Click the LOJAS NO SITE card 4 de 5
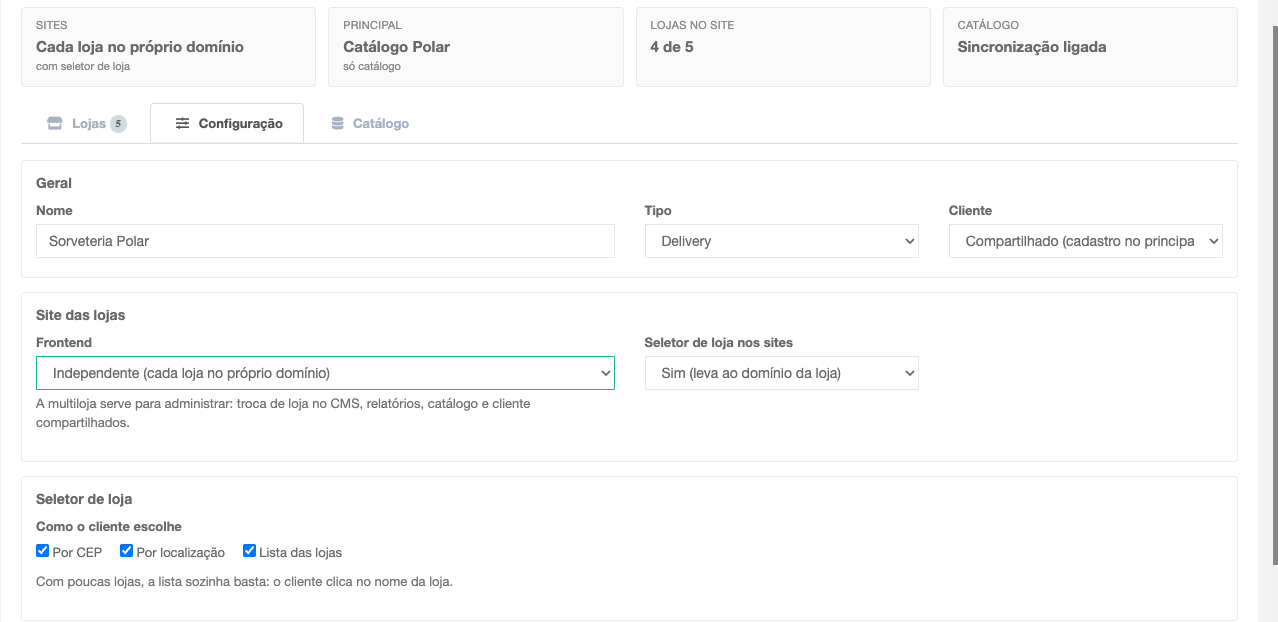Viewport: 1278px width, 622px height. (x=783, y=47)
